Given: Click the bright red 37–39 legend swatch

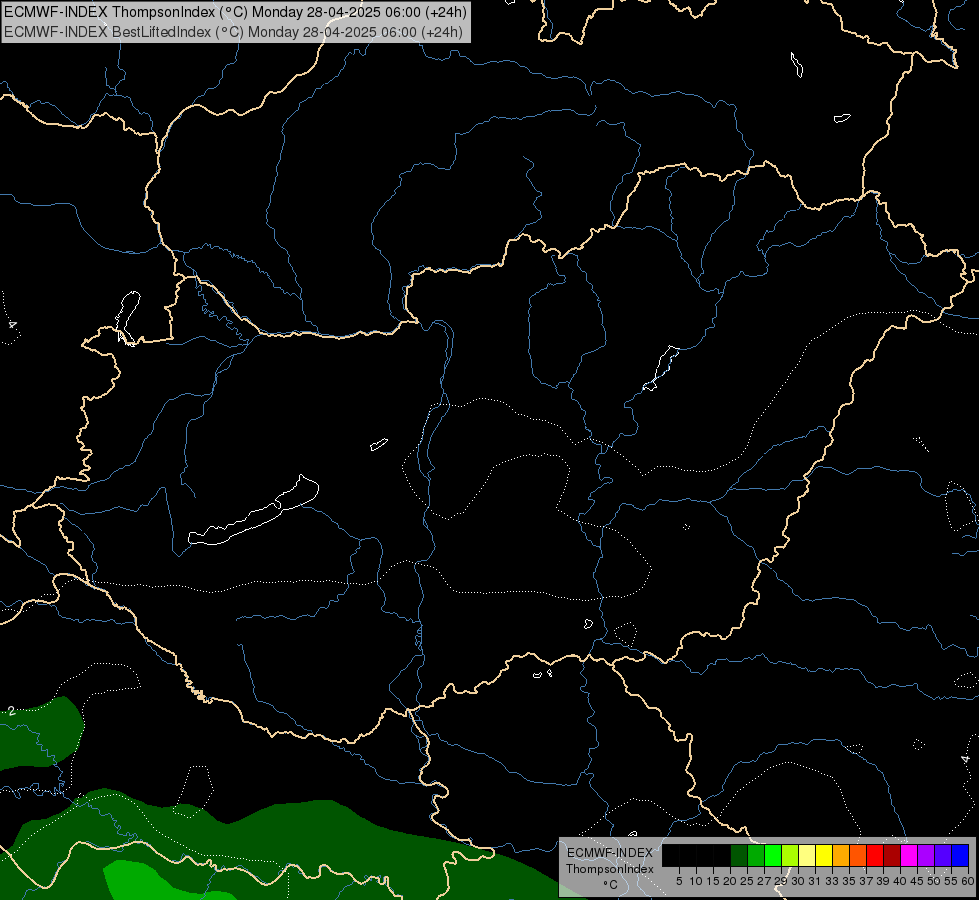Looking at the screenshot, I should point(875,855).
